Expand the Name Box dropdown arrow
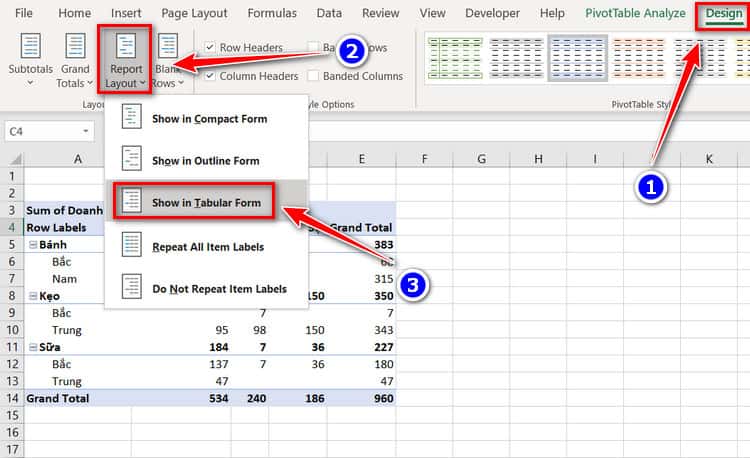750x458 pixels. point(86,131)
